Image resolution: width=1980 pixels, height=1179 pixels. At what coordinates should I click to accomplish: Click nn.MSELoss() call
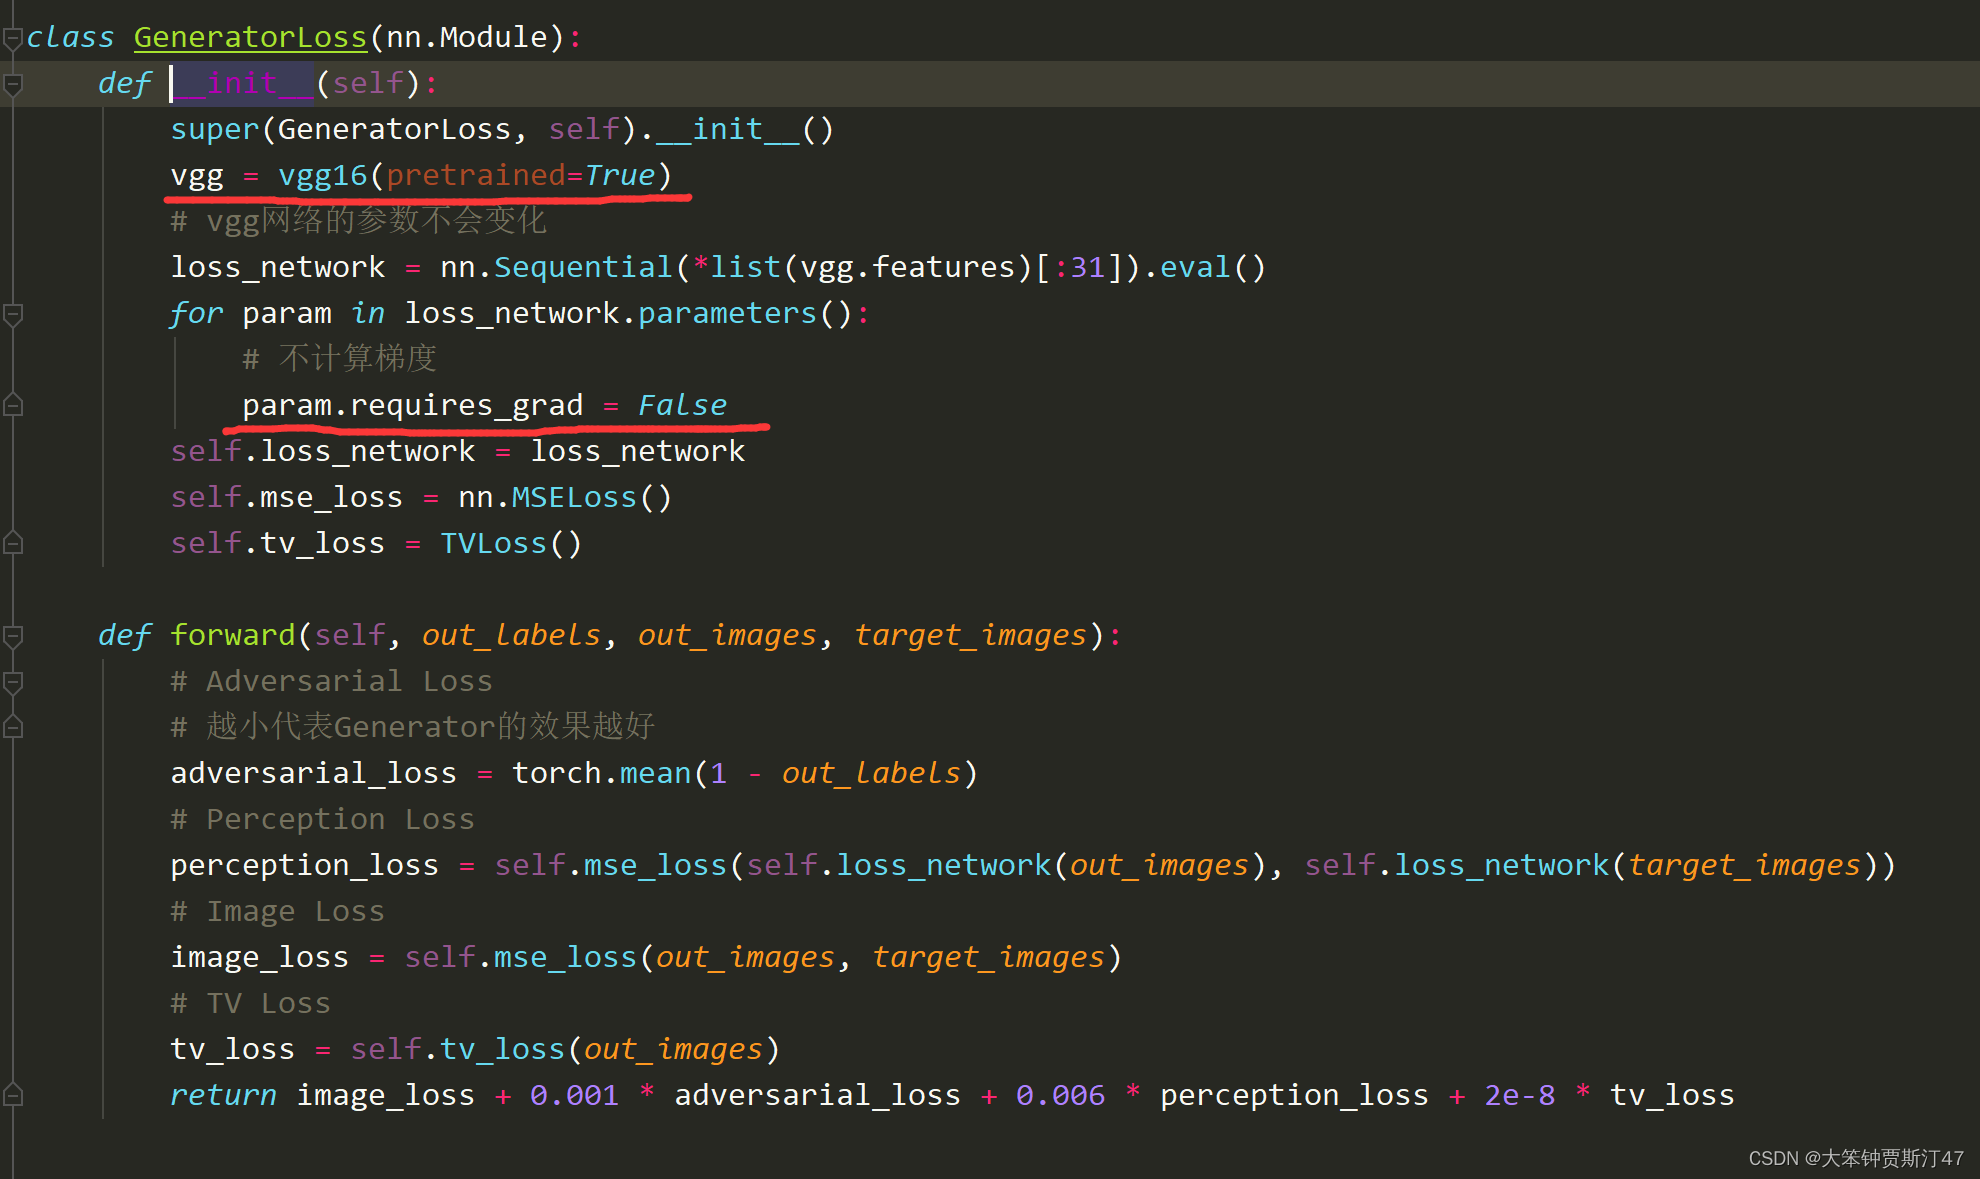click(565, 498)
